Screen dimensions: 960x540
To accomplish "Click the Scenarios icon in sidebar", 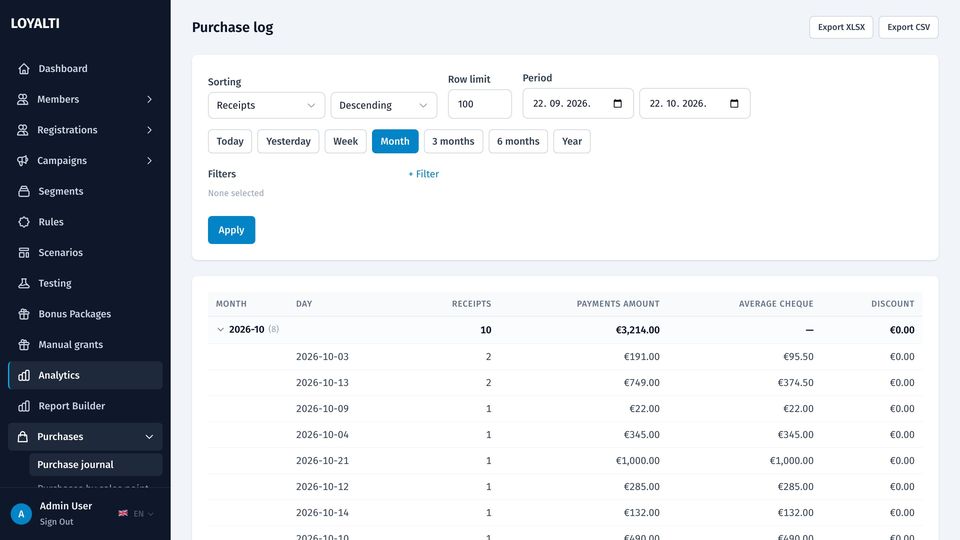I will (24, 252).
